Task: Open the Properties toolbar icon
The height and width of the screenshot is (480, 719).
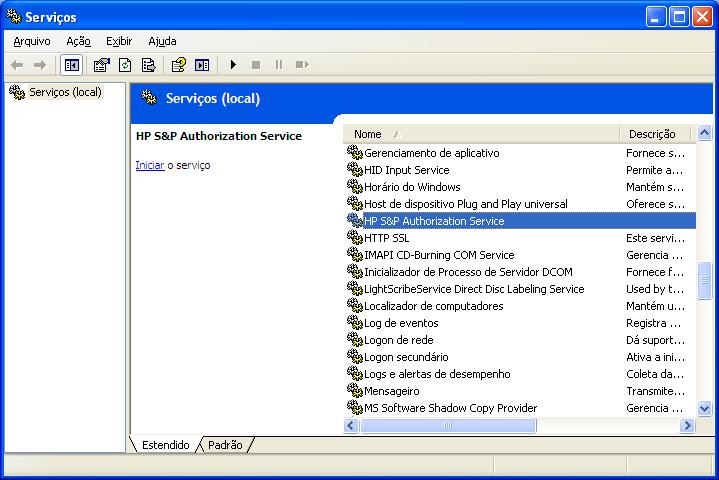Action: (x=101, y=65)
